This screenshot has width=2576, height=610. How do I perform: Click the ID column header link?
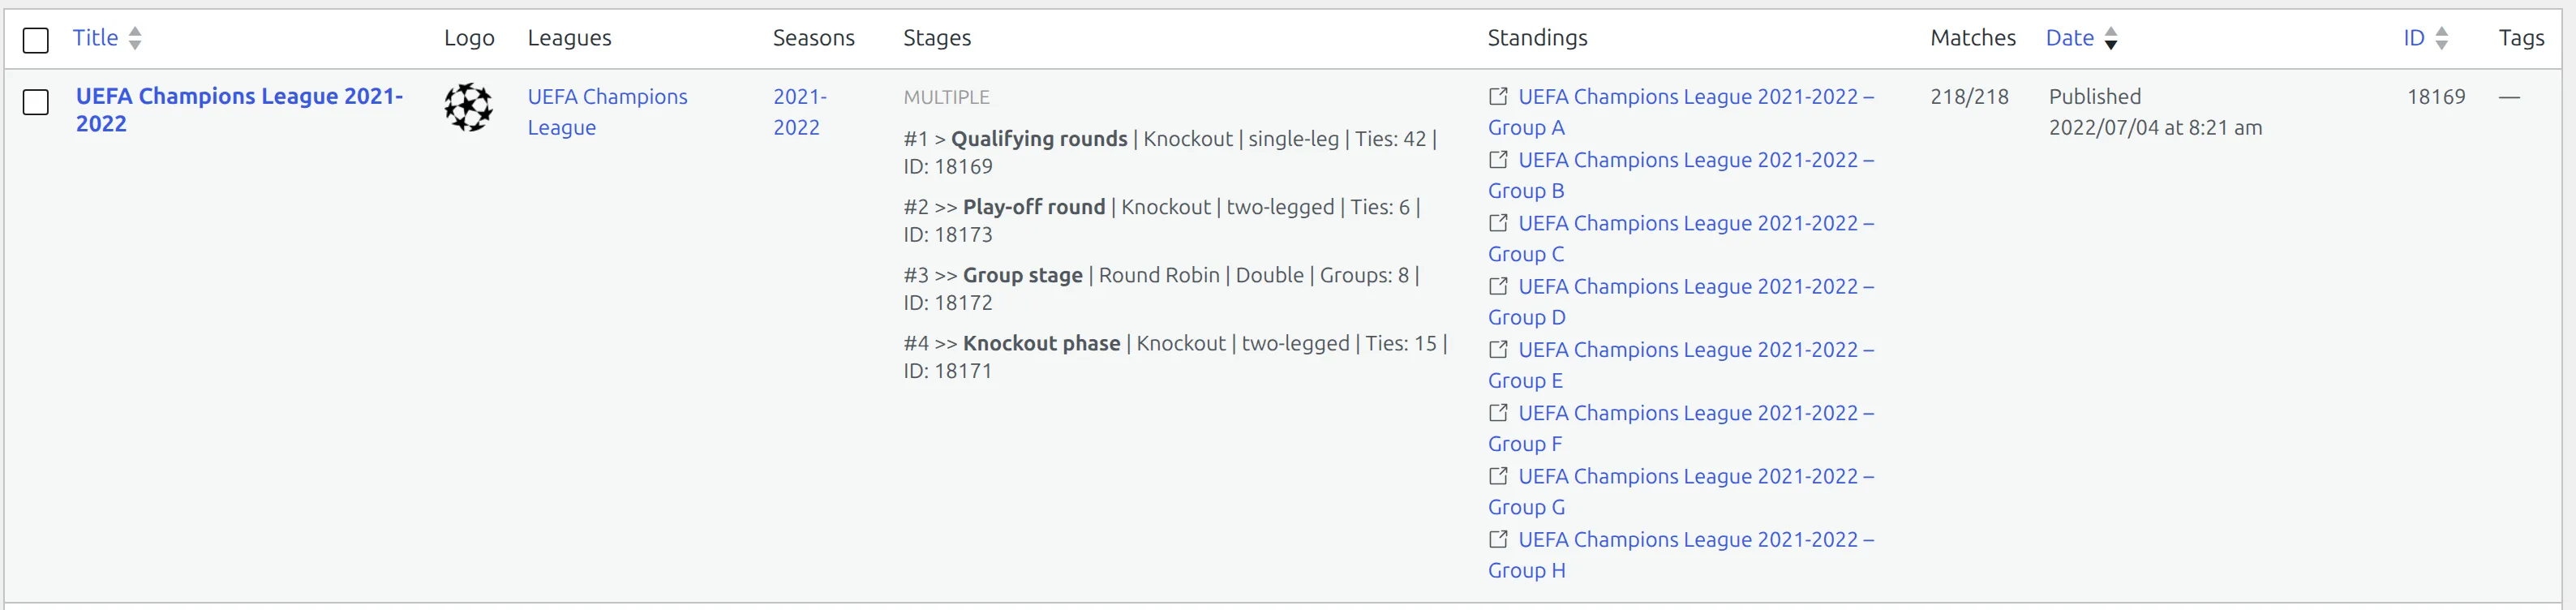[x=2414, y=38]
